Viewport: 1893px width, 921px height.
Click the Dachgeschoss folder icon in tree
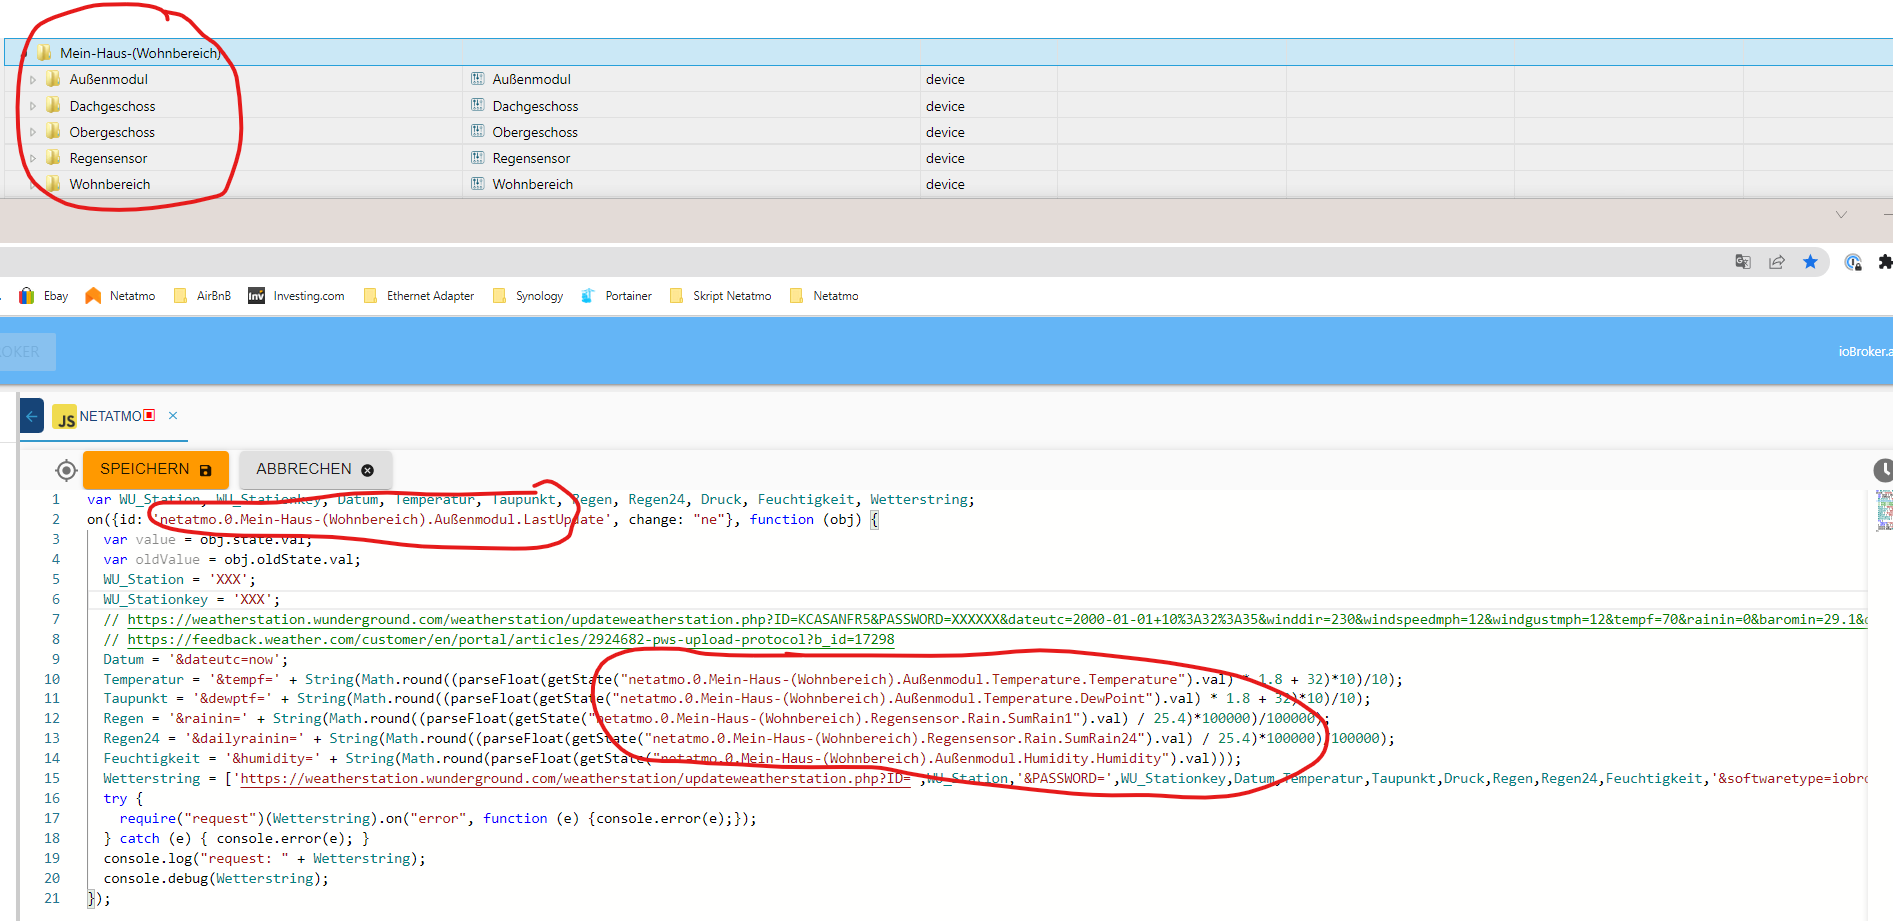54,105
